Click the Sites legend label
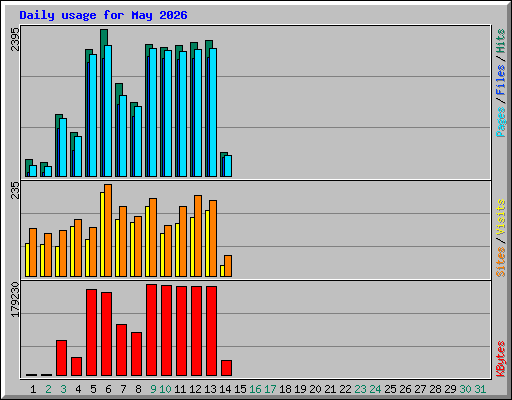This screenshot has height=400, width=512. (x=501, y=262)
